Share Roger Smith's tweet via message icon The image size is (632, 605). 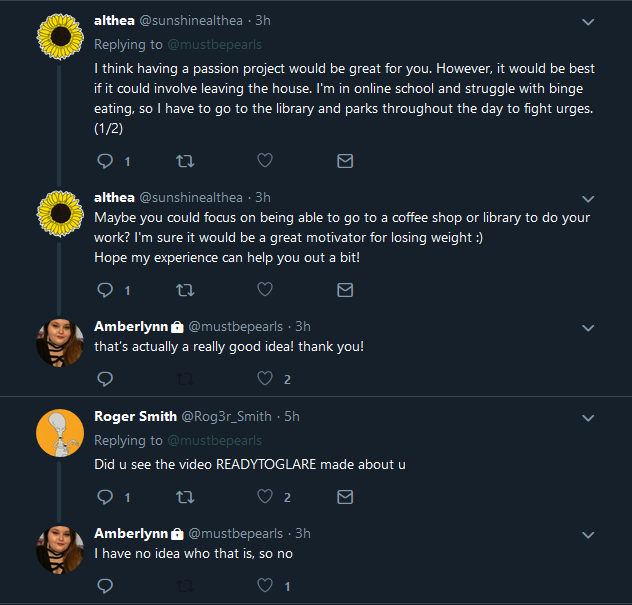[345, 497]
